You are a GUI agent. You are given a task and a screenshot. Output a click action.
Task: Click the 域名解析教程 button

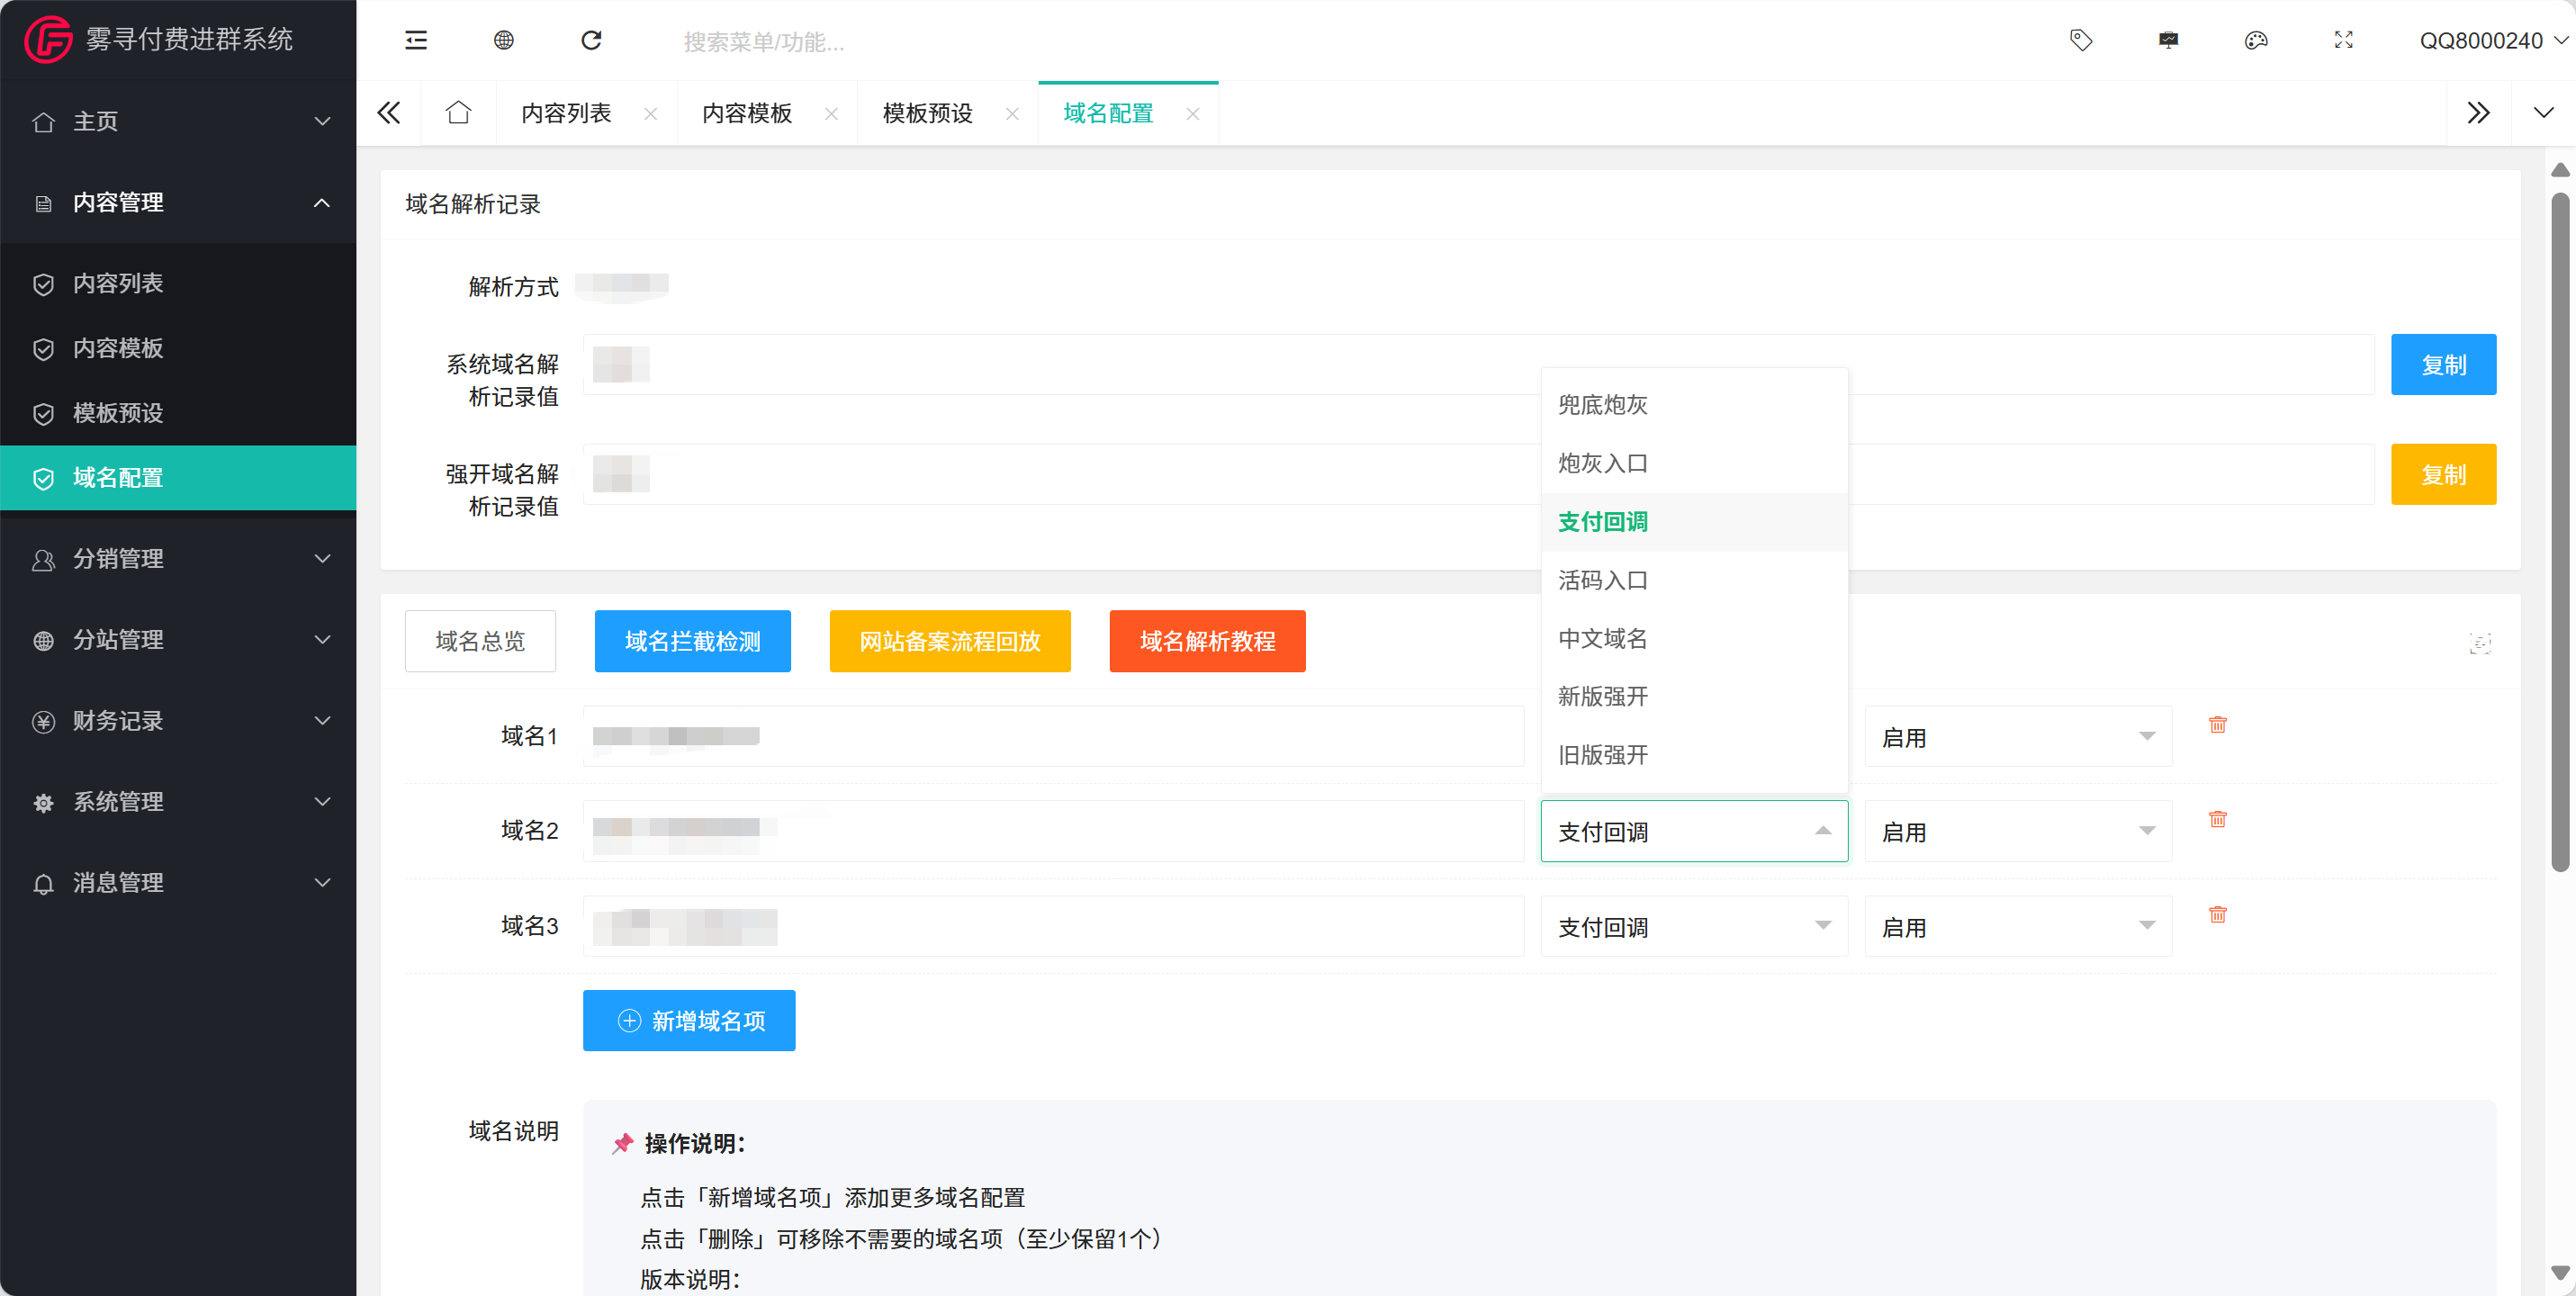[x=1207, y=641]
